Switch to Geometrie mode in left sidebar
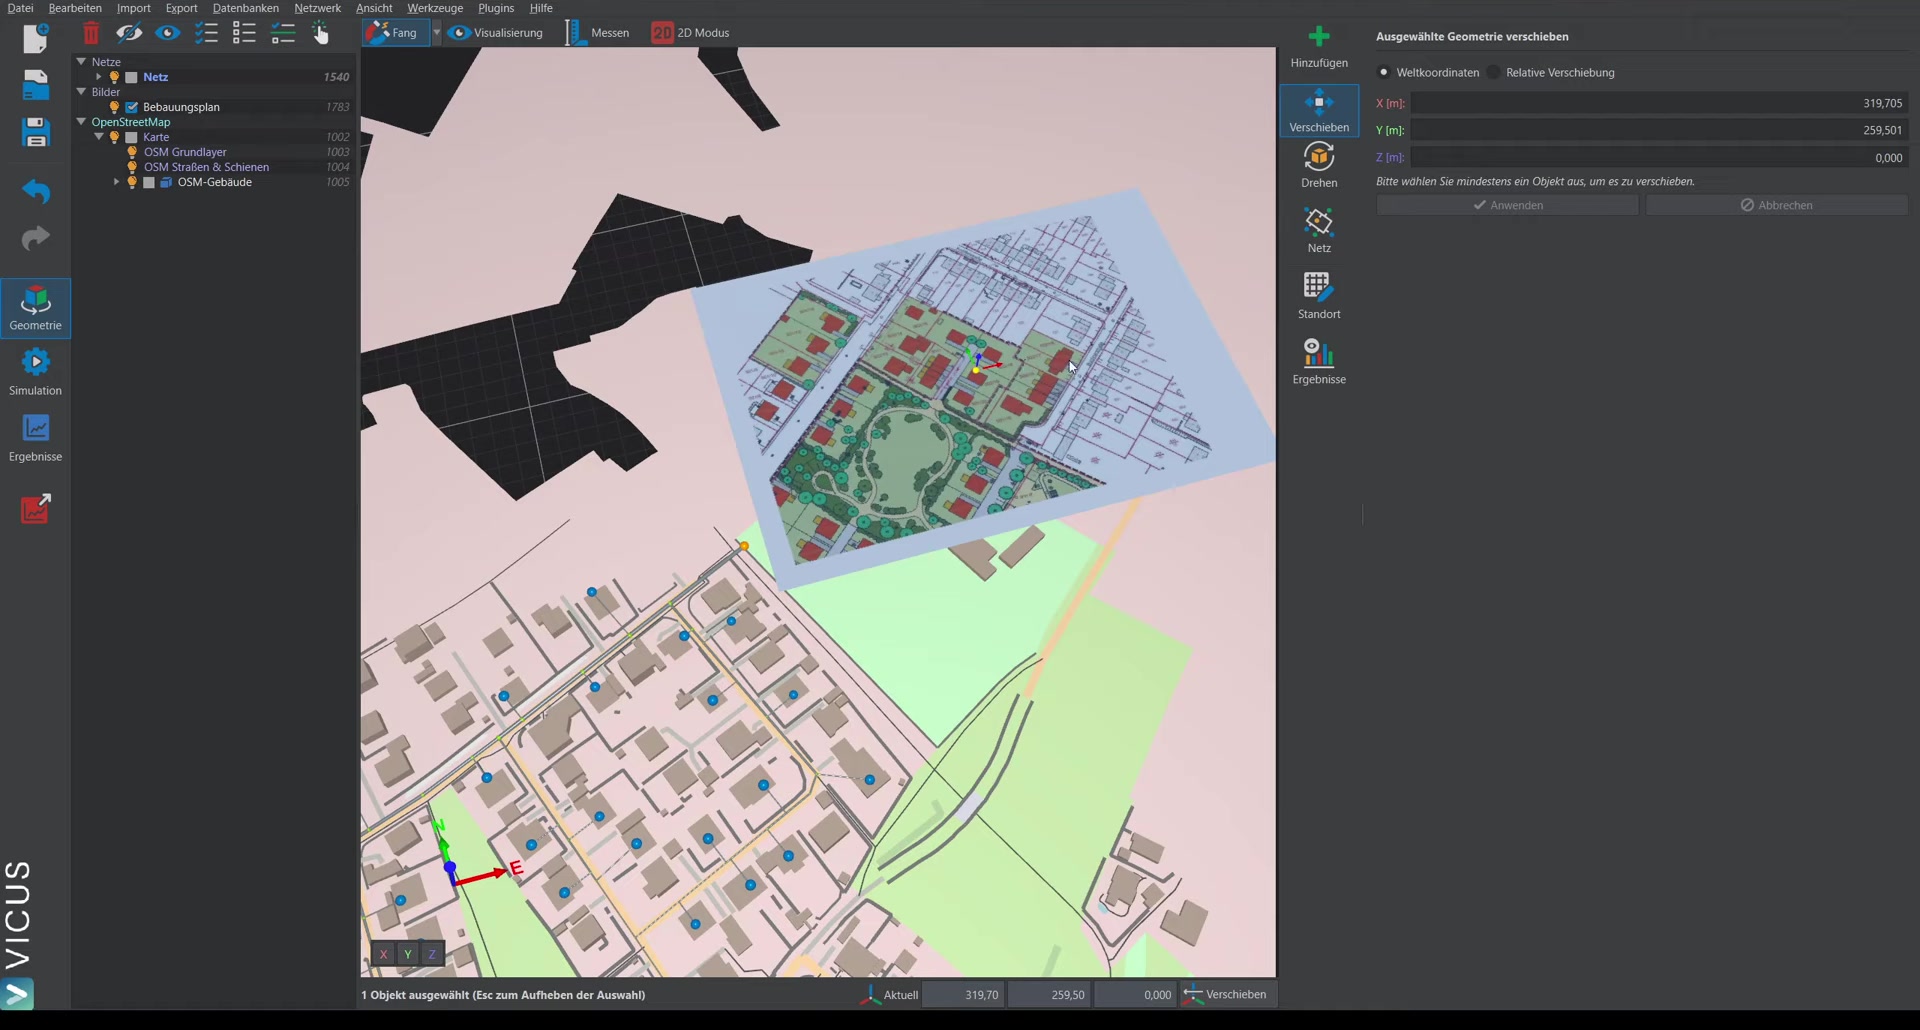This screenshot has width=1920, height=1030. [x=36, y=307]
